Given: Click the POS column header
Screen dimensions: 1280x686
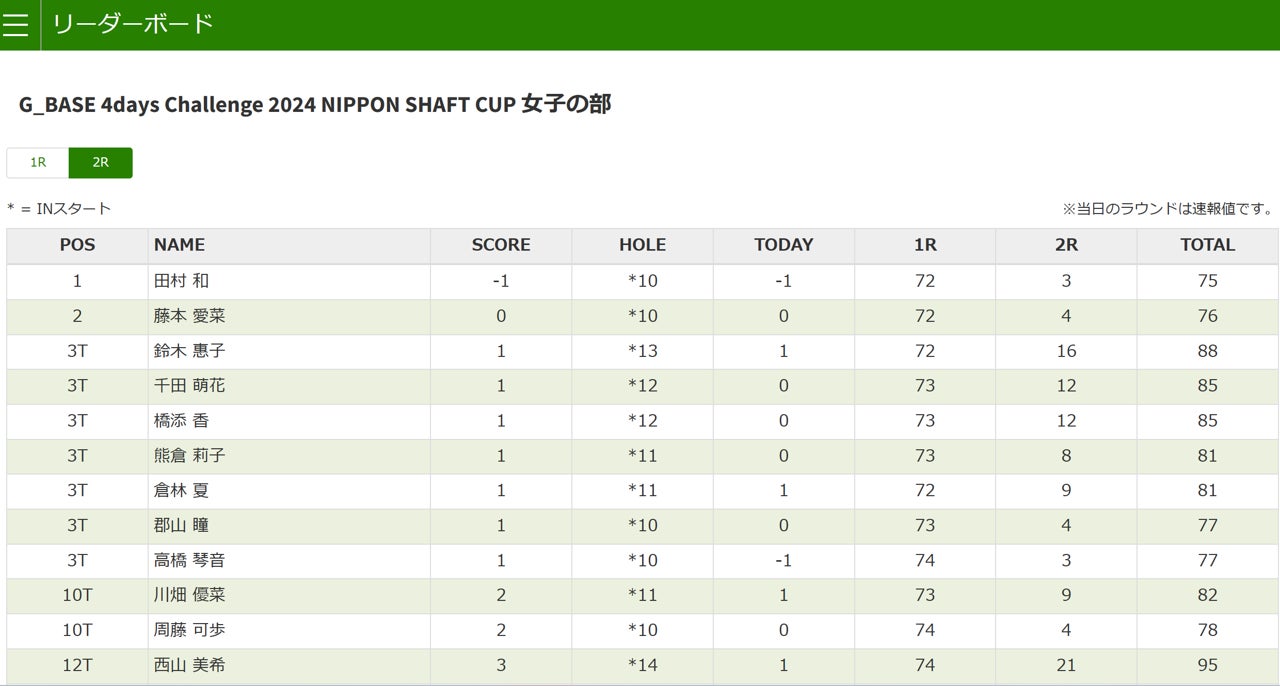Looking at the screenshot, I should click(x=77, y=245).
